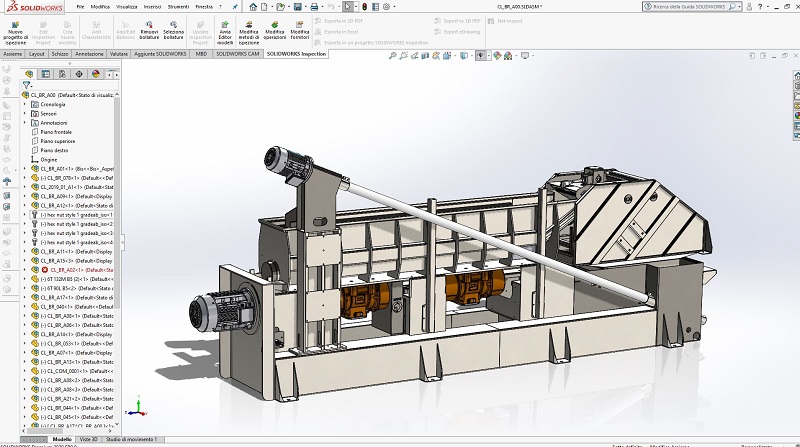
Task: Launch Avvia Editor modelli
Action: coord(225,23)
